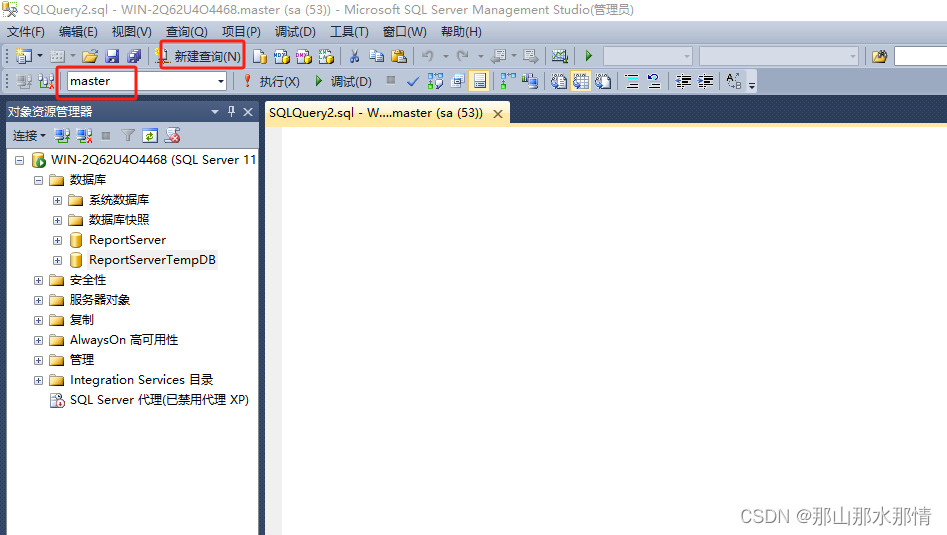The height and width of the screenshot is (535, 947).
Task: Increase the line indent
Action: [705, 81]
